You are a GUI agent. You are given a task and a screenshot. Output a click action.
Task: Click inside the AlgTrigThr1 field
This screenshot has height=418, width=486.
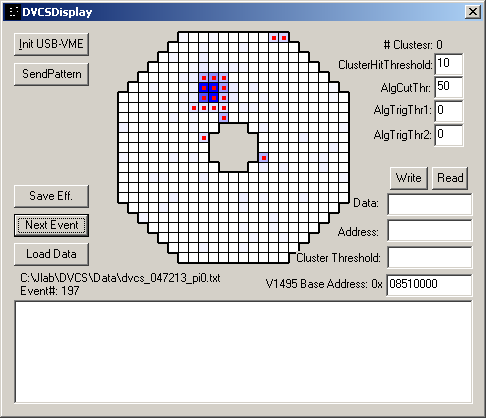[449, 111]
